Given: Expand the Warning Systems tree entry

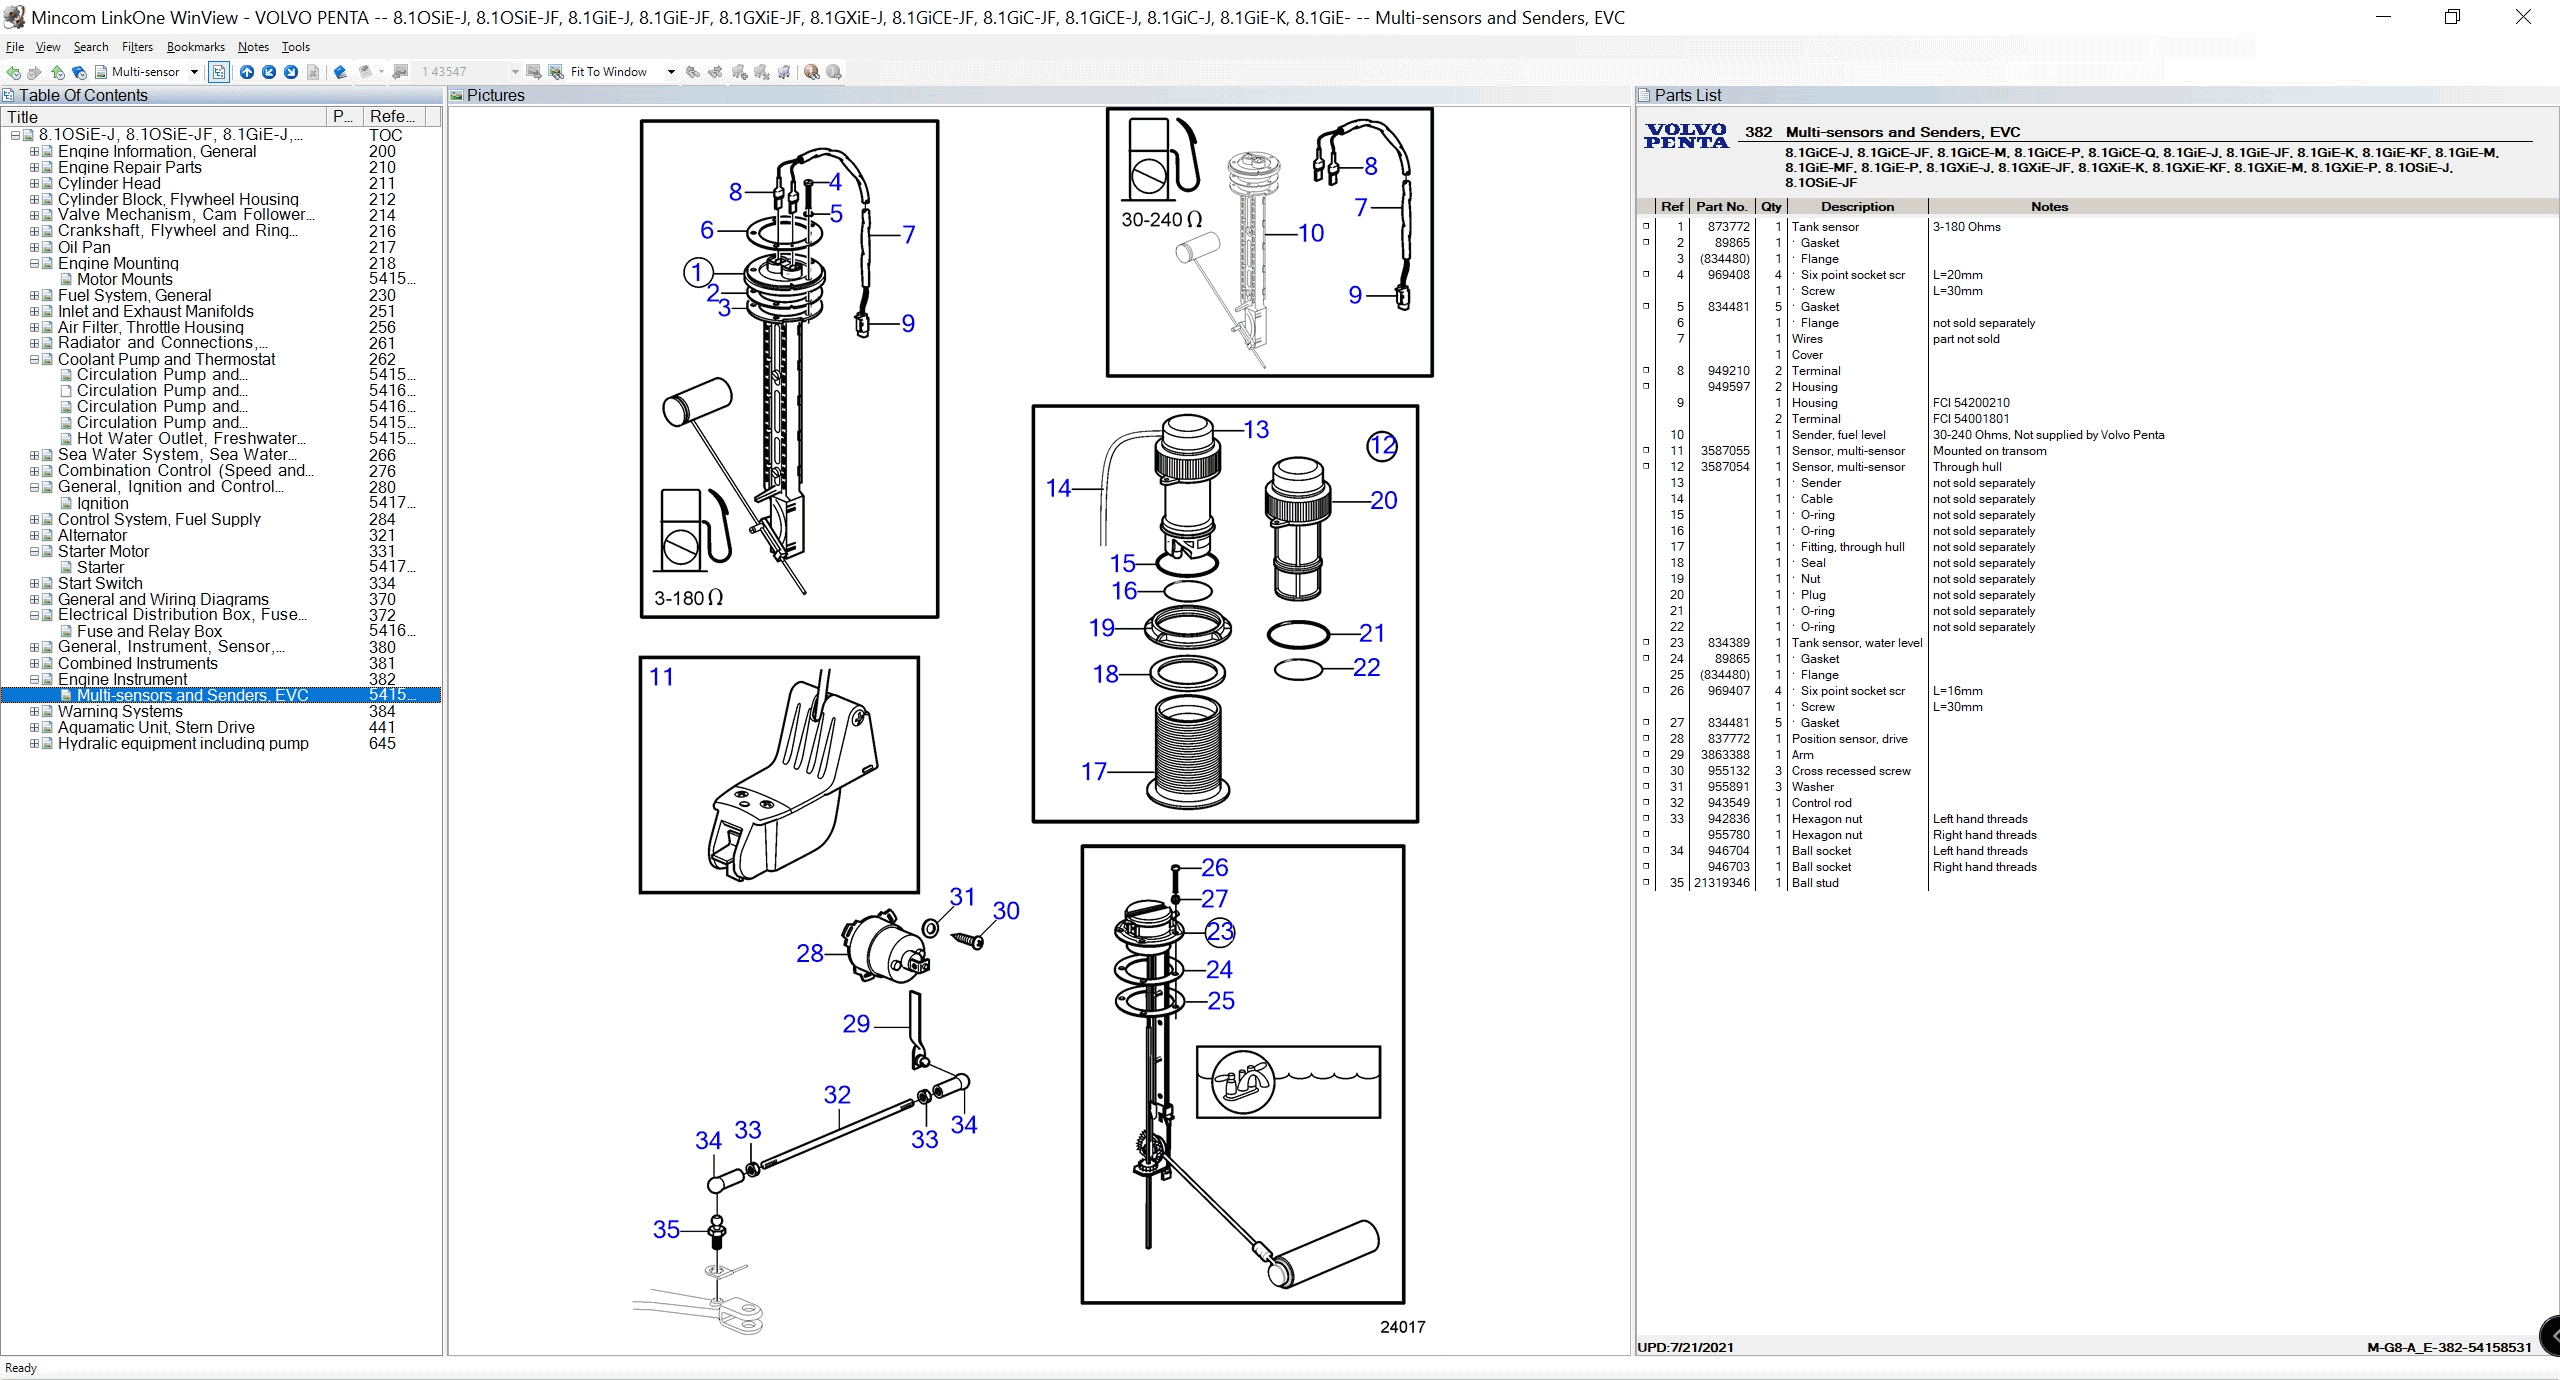Looking at the screenshot, I should [35, 711].
